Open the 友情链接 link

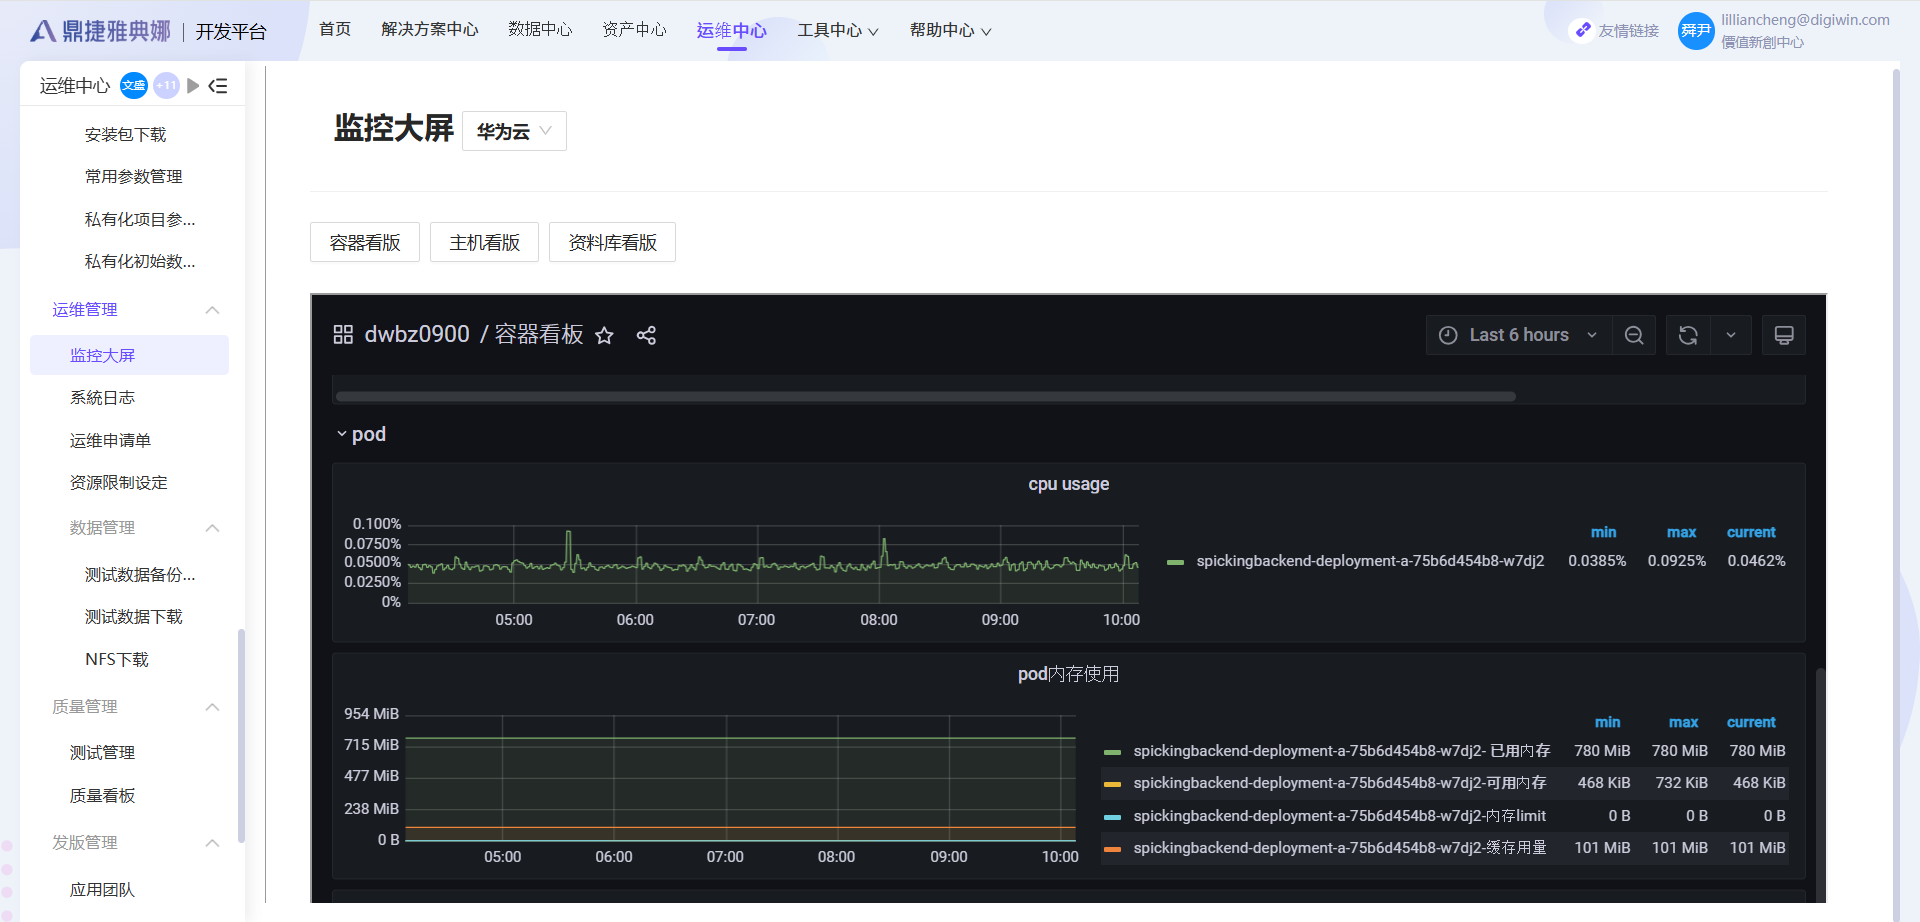point(1618,31)
